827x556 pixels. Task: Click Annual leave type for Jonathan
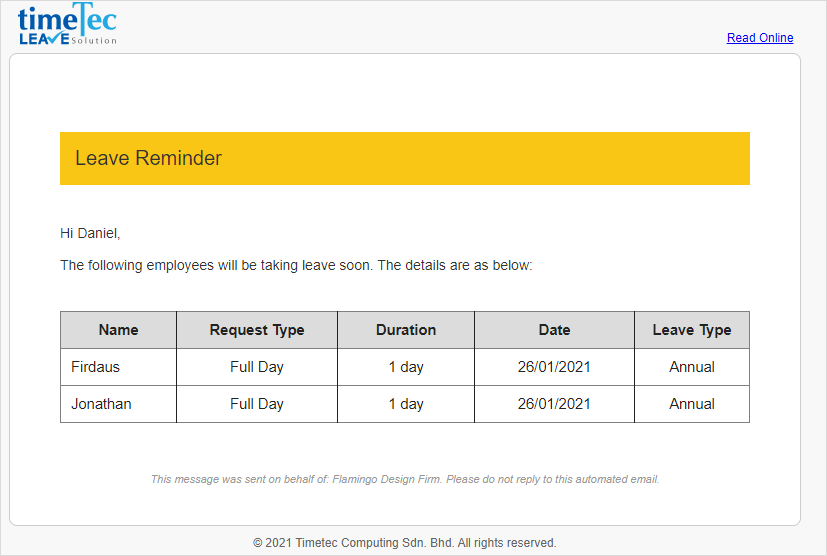(x=692, y=404)
